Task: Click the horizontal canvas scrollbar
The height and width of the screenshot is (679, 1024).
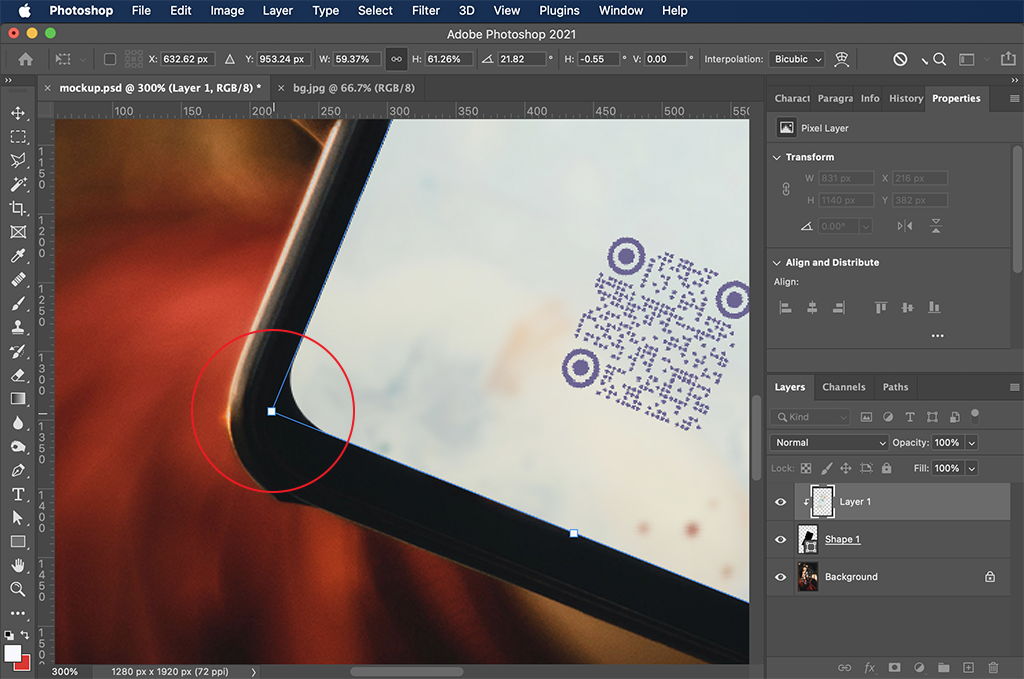Action: coord(407,672)
